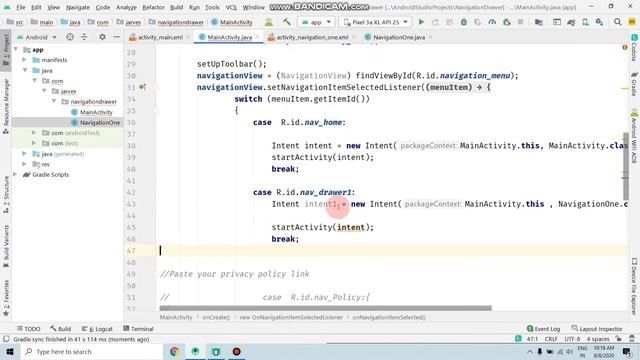Click the gutter icon on line 31
Image resolution: width=640 pixels, height=360 pixels.
tap(142, 87)
